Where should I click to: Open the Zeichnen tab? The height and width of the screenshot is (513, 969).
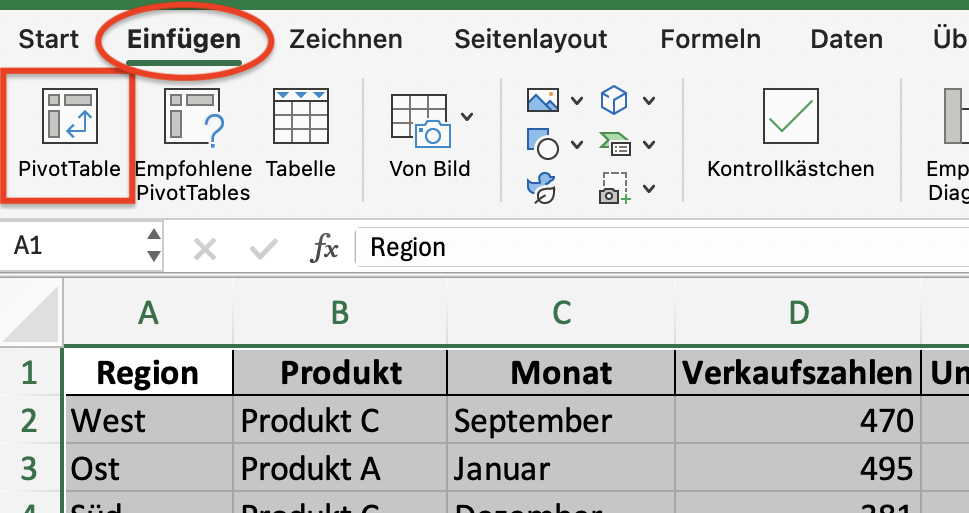click(345, 39)
